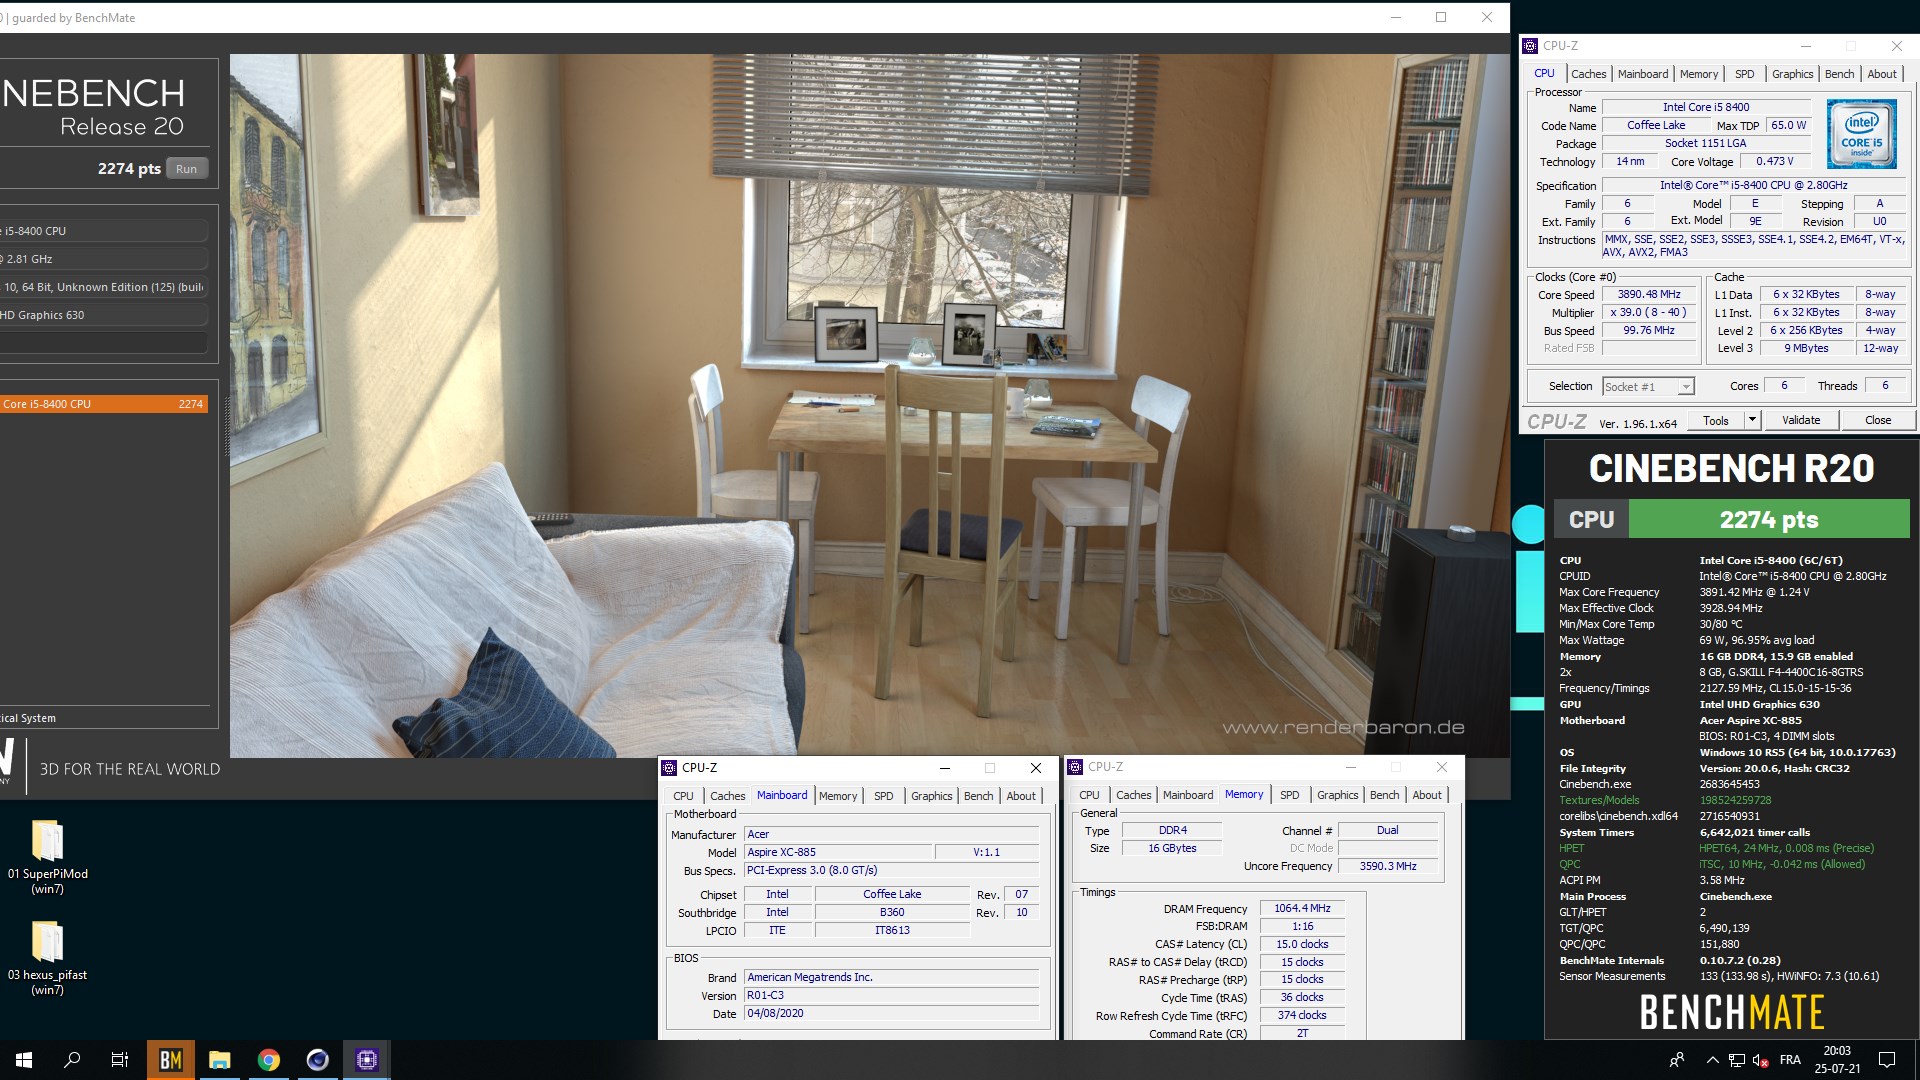Click the Intel Core i5 logo
This screenshot has width=1920, height=1080.
click(x=1861, y=134)
